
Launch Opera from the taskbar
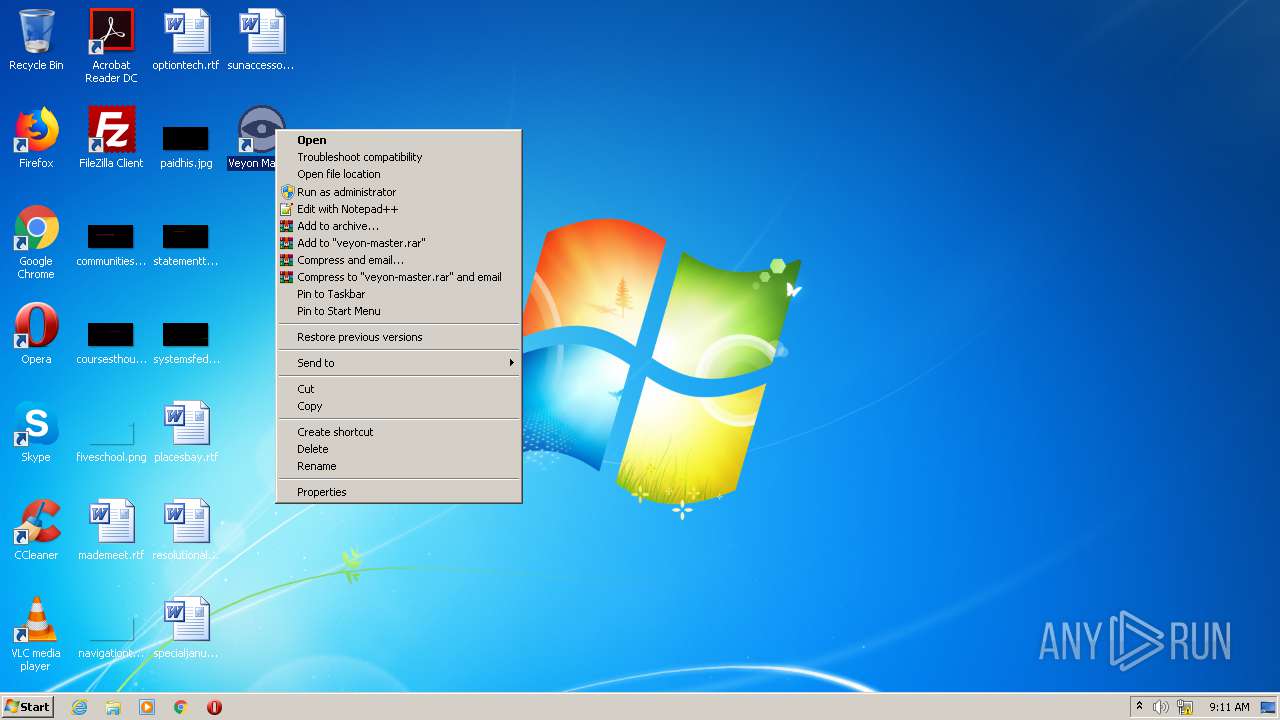click(214, 707)
